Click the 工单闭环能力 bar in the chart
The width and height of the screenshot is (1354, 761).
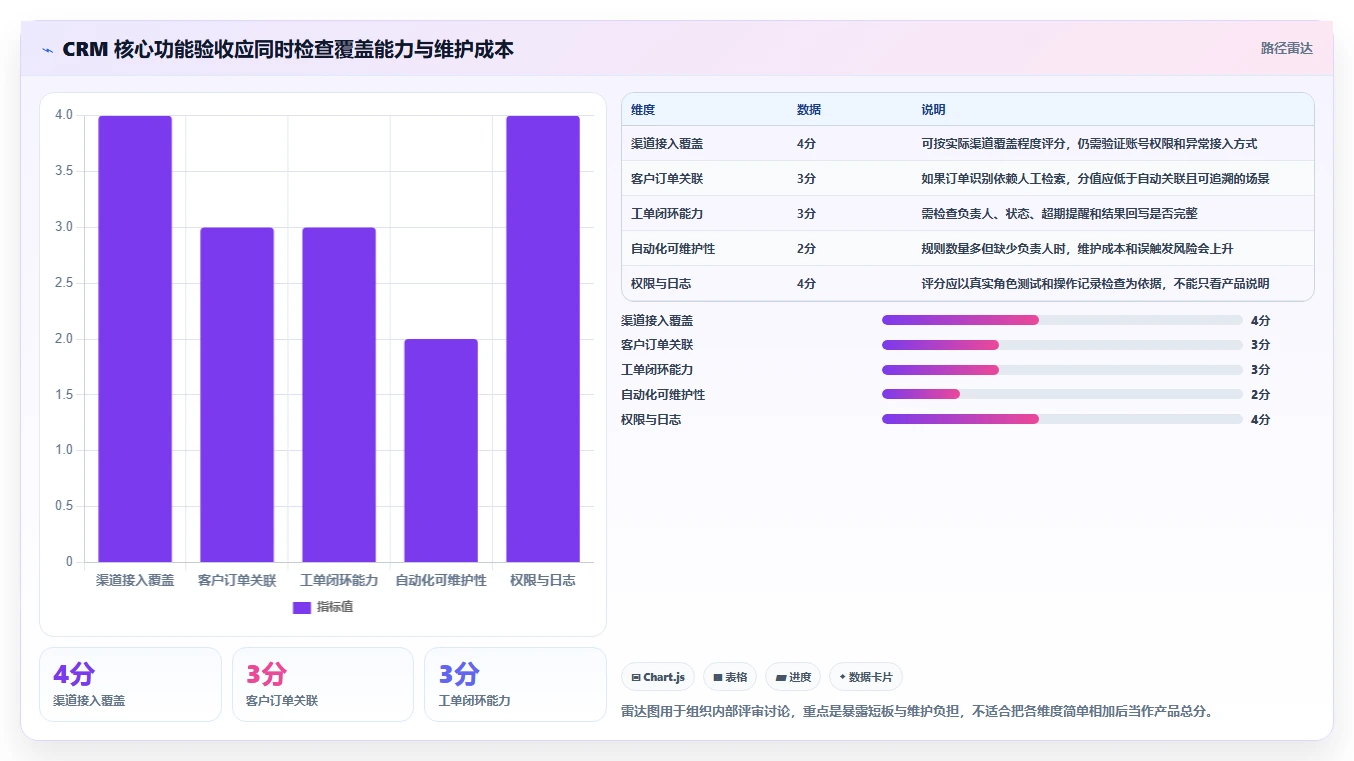pos(339,395)
